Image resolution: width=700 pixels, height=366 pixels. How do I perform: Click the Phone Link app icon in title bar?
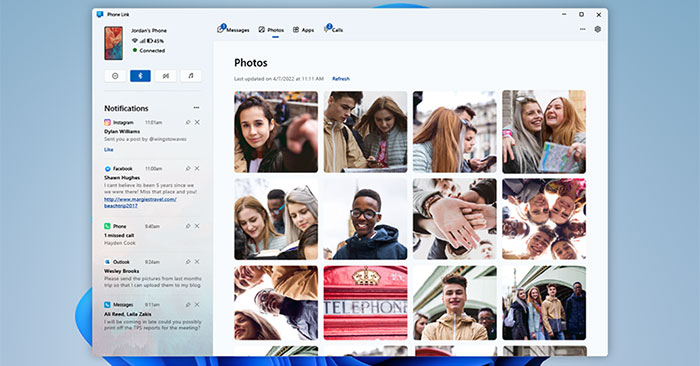100,14
